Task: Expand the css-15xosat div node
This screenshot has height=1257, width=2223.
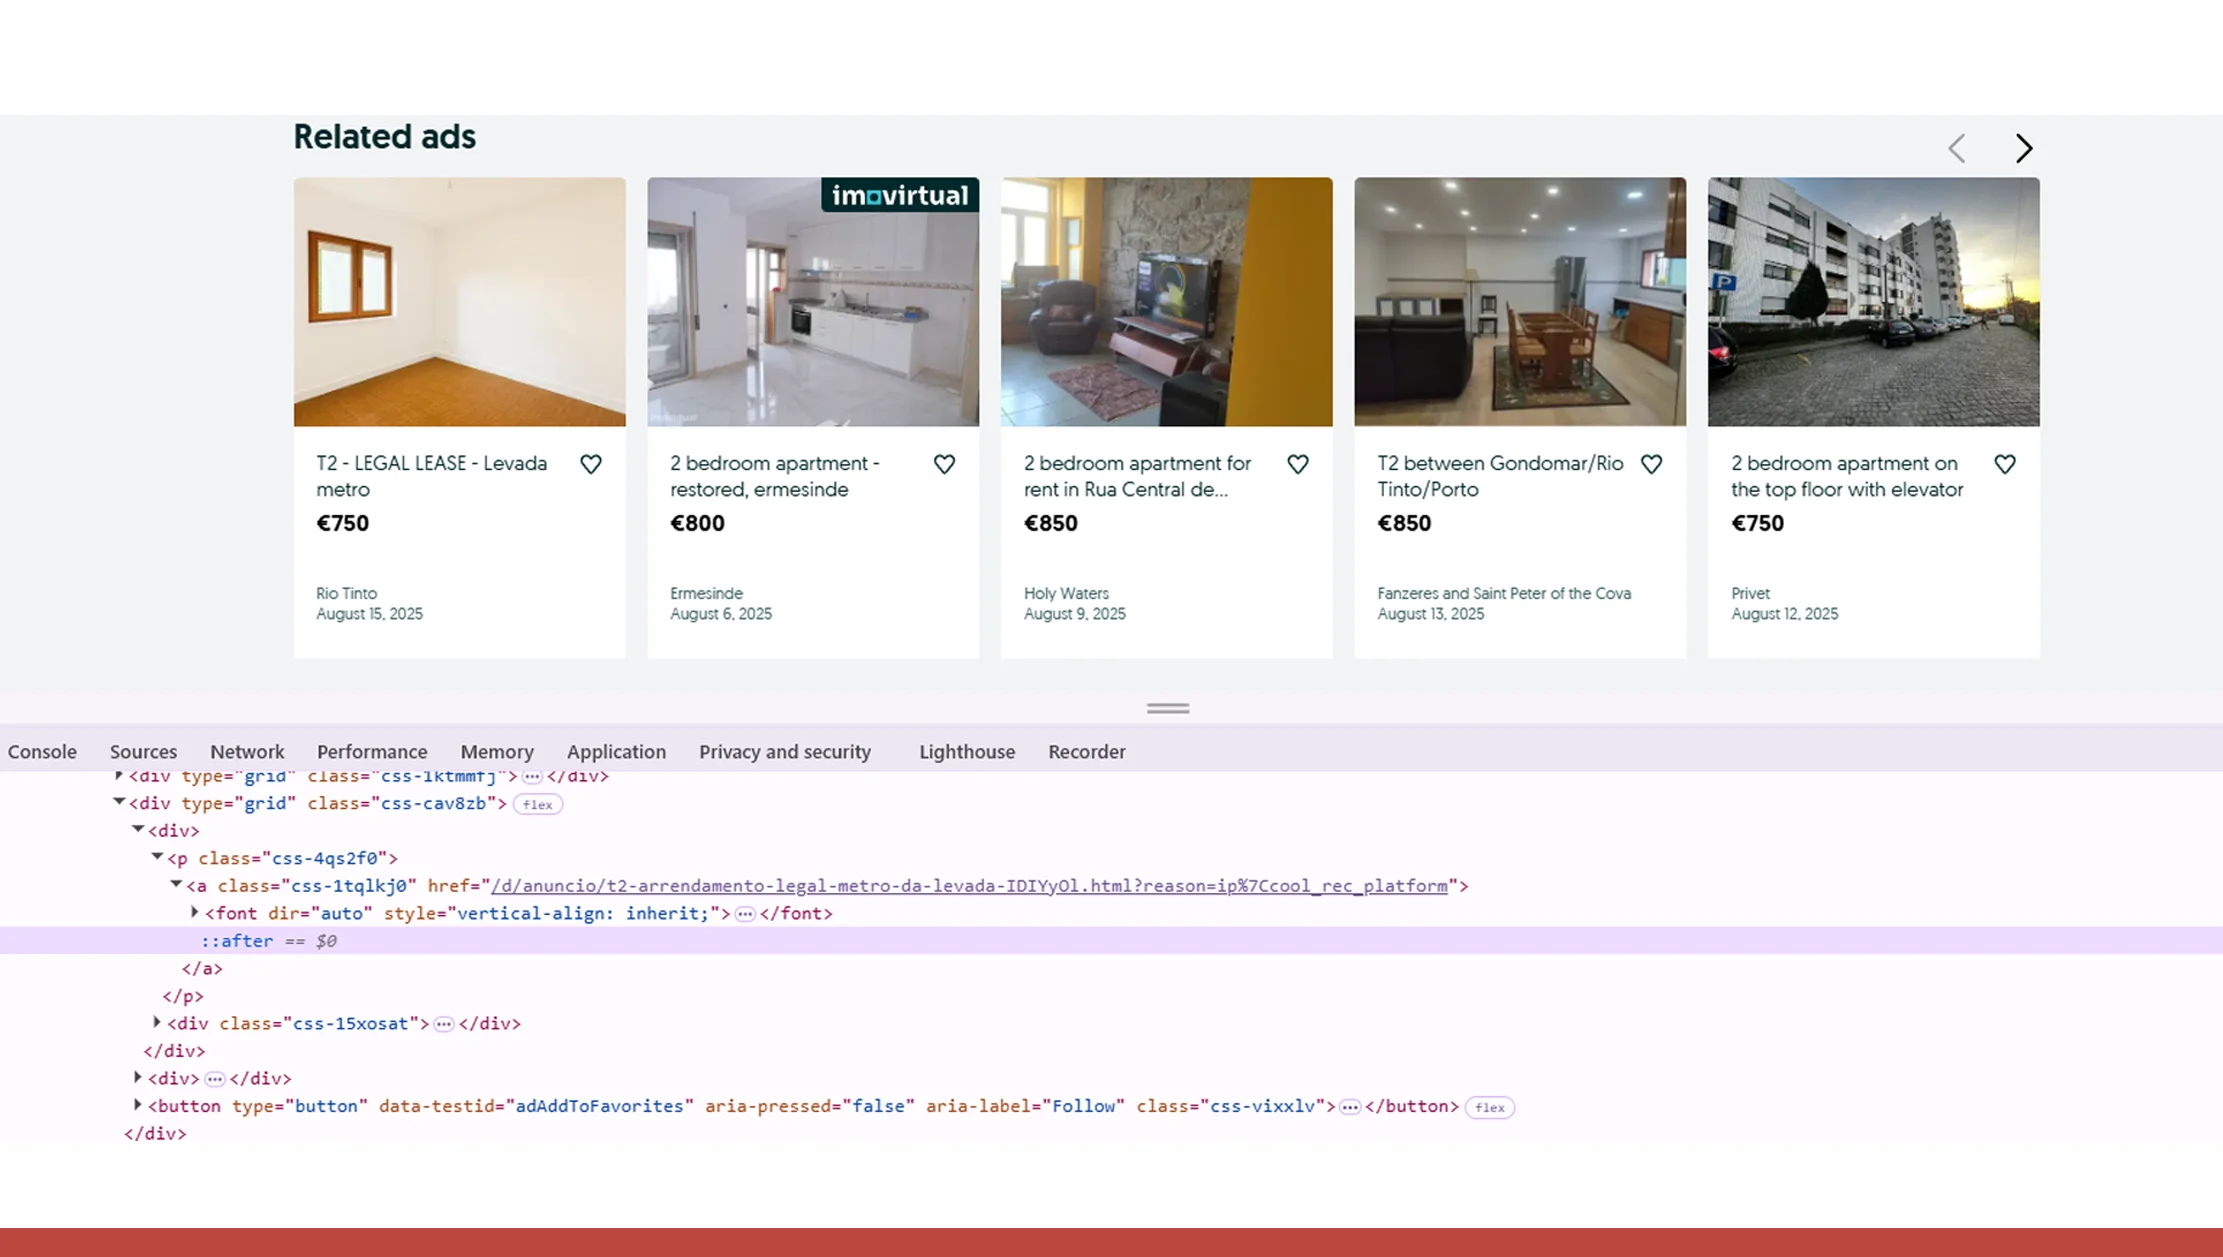Action: [x=157, y=1023]
